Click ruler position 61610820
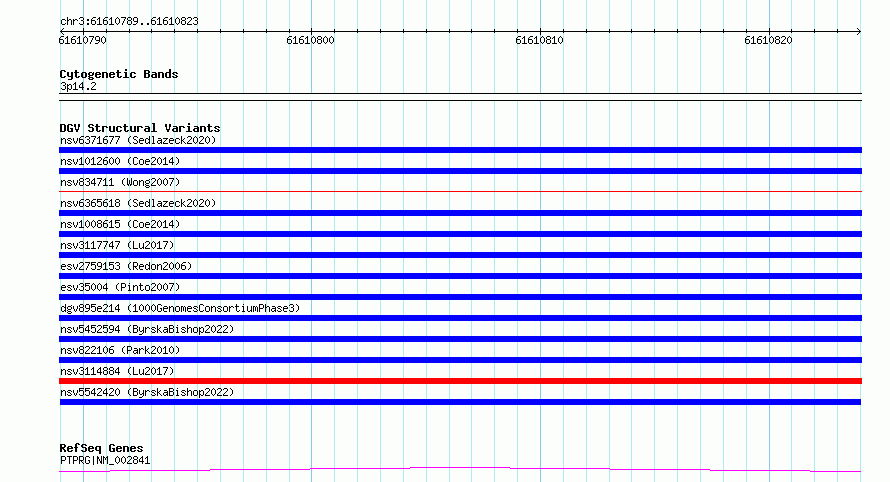Image resolution: width=890 pixels, height=482 pixels. click(768, 40)
